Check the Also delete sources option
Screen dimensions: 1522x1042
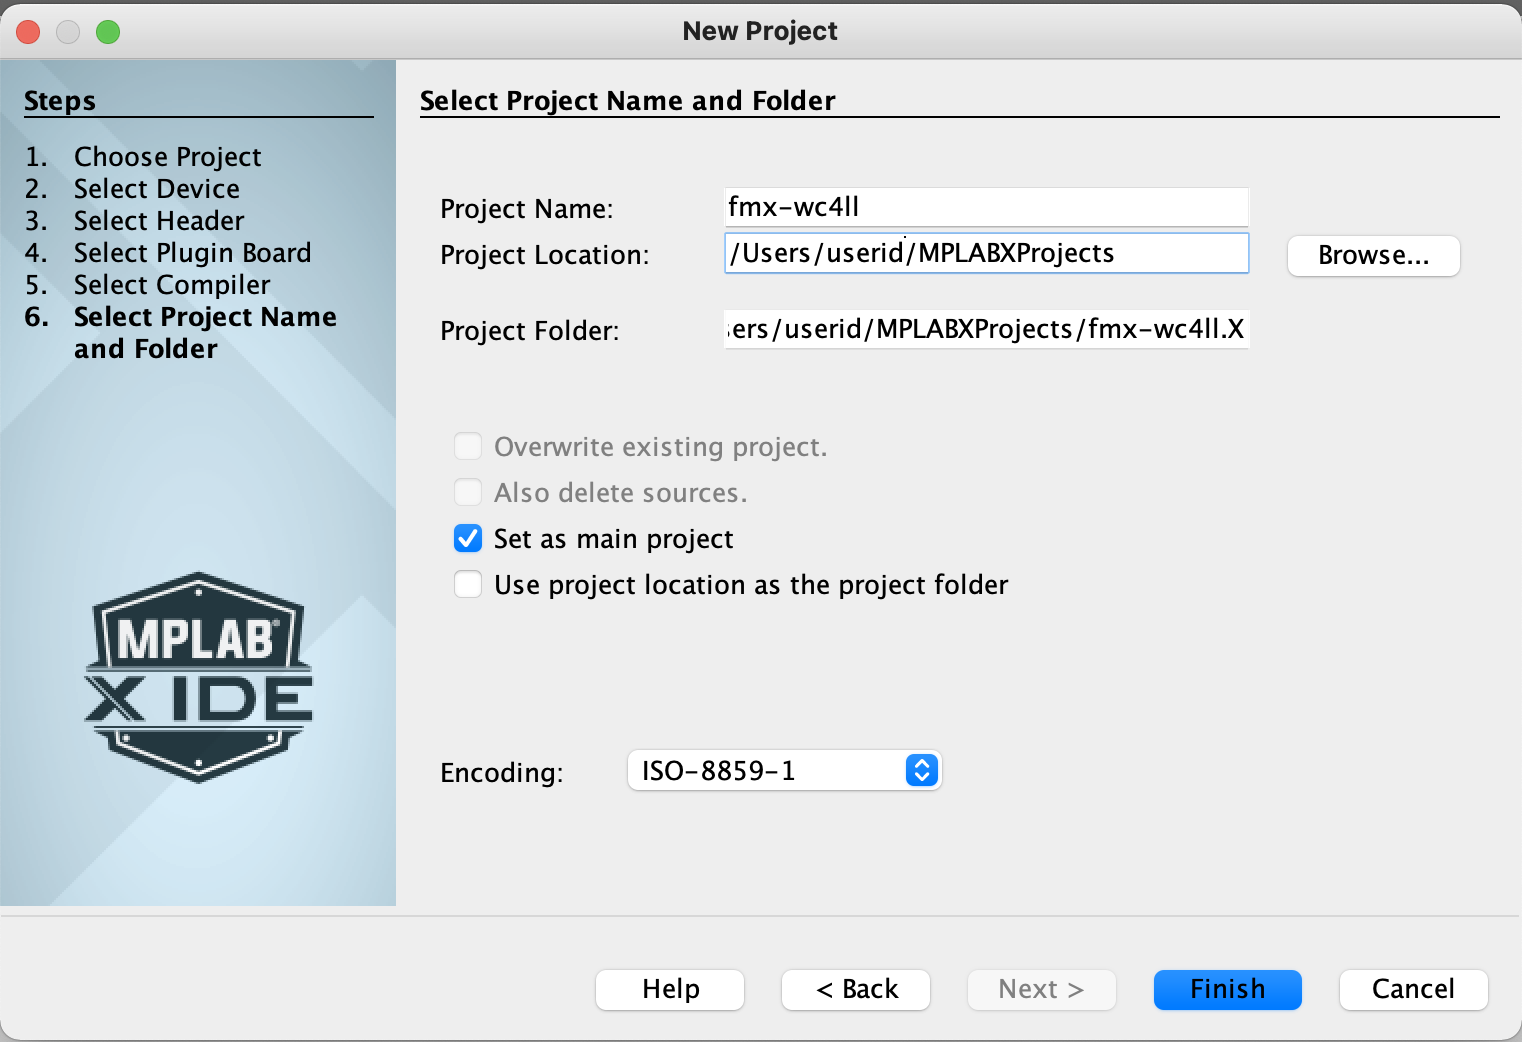pyautogui.click(x=468, y=493)
